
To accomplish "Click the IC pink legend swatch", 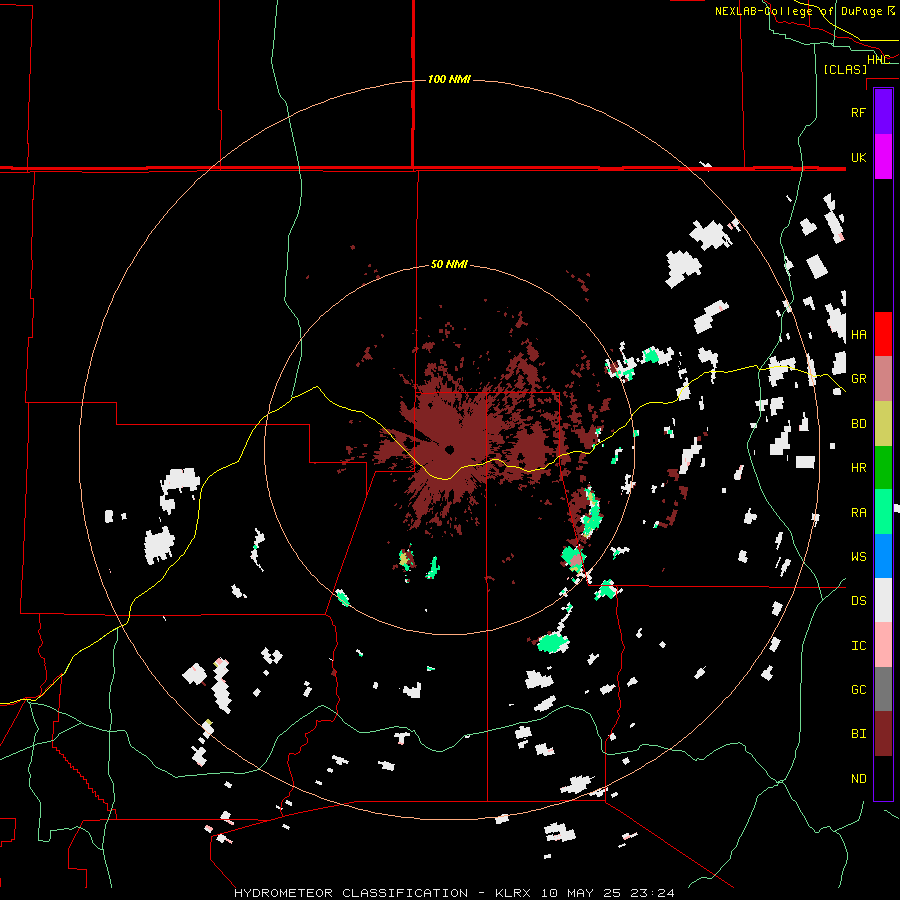I will (x=883, y=645).
